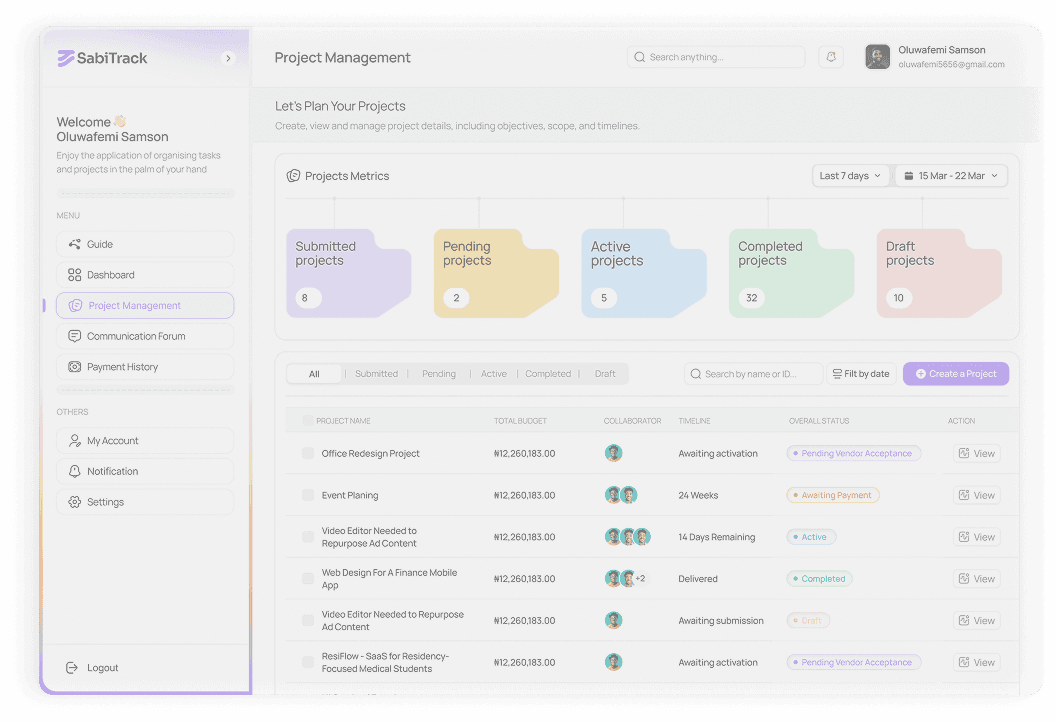Collapse the sidebar using the chevron button
Viewport: 1056px width, 722px height.
[x=228, y=58]
